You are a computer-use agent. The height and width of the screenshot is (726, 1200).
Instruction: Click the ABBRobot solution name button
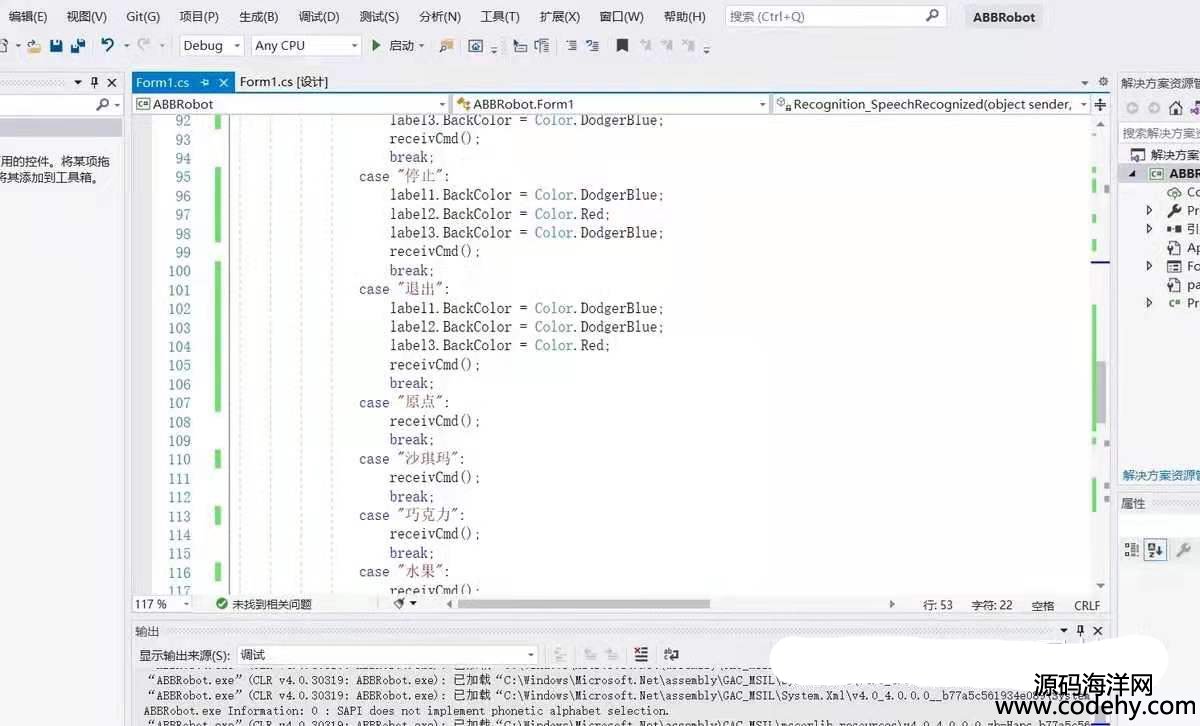click(1004, 17)
